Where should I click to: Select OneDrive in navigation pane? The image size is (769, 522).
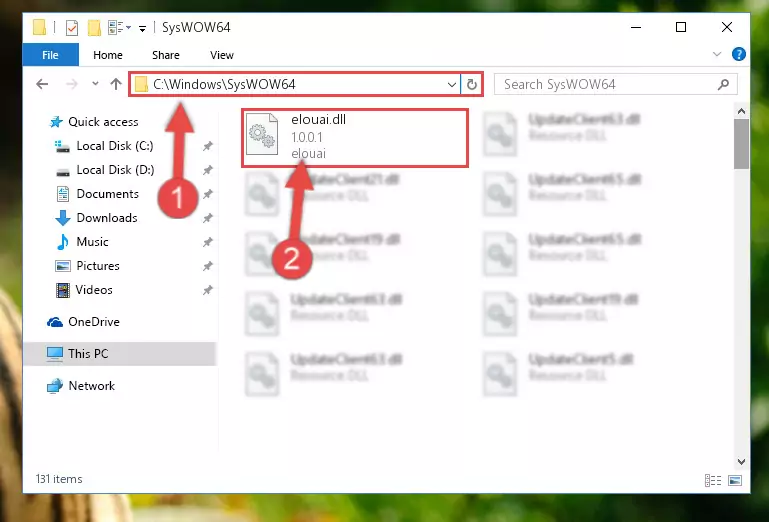click(x=94, y=322)
